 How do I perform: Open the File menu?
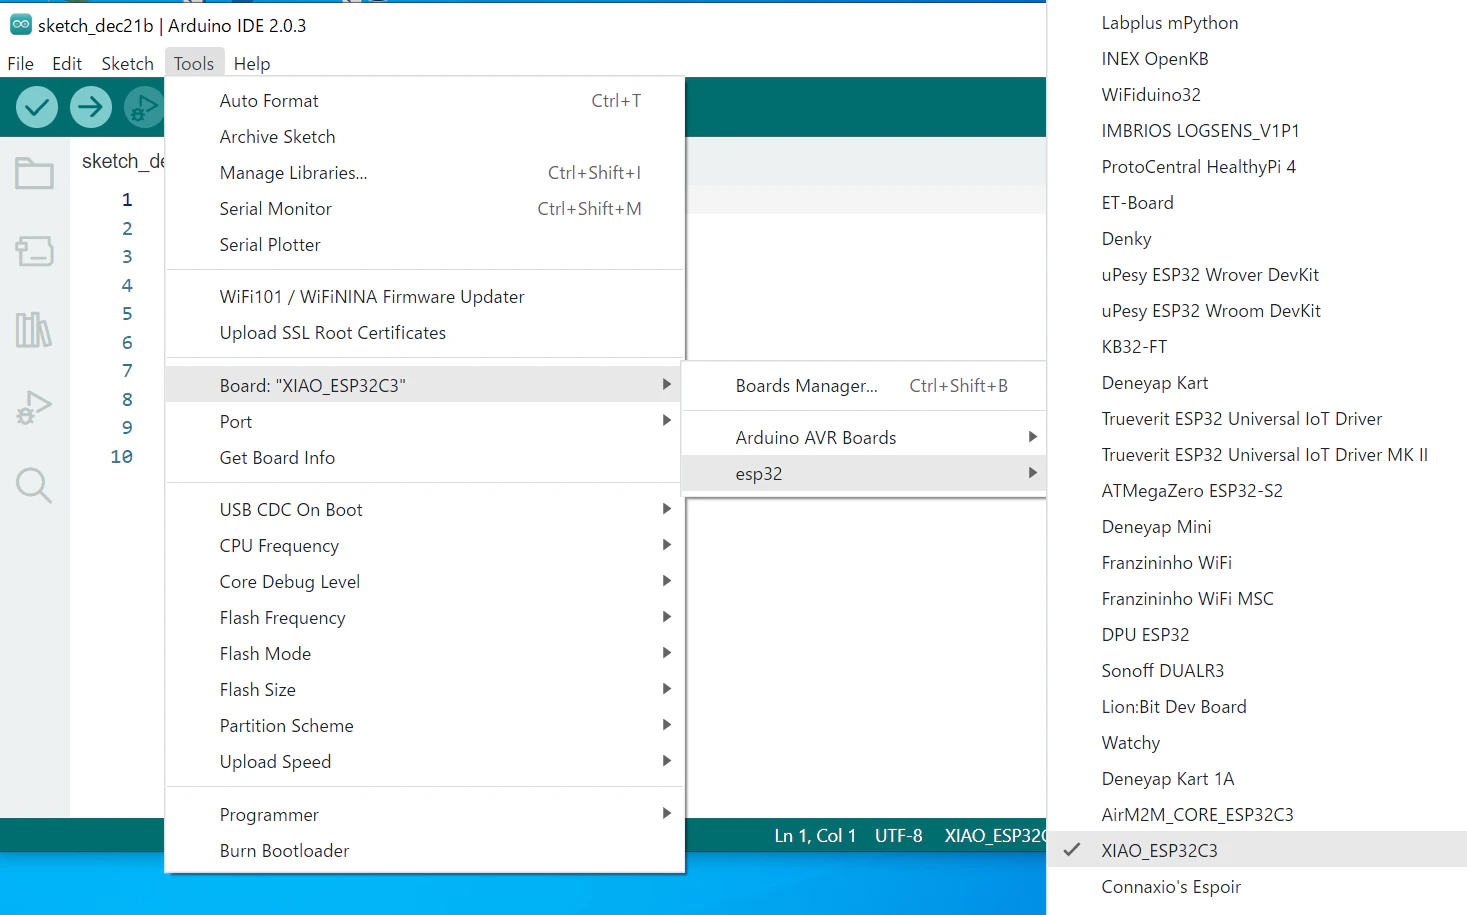[20, 63]
